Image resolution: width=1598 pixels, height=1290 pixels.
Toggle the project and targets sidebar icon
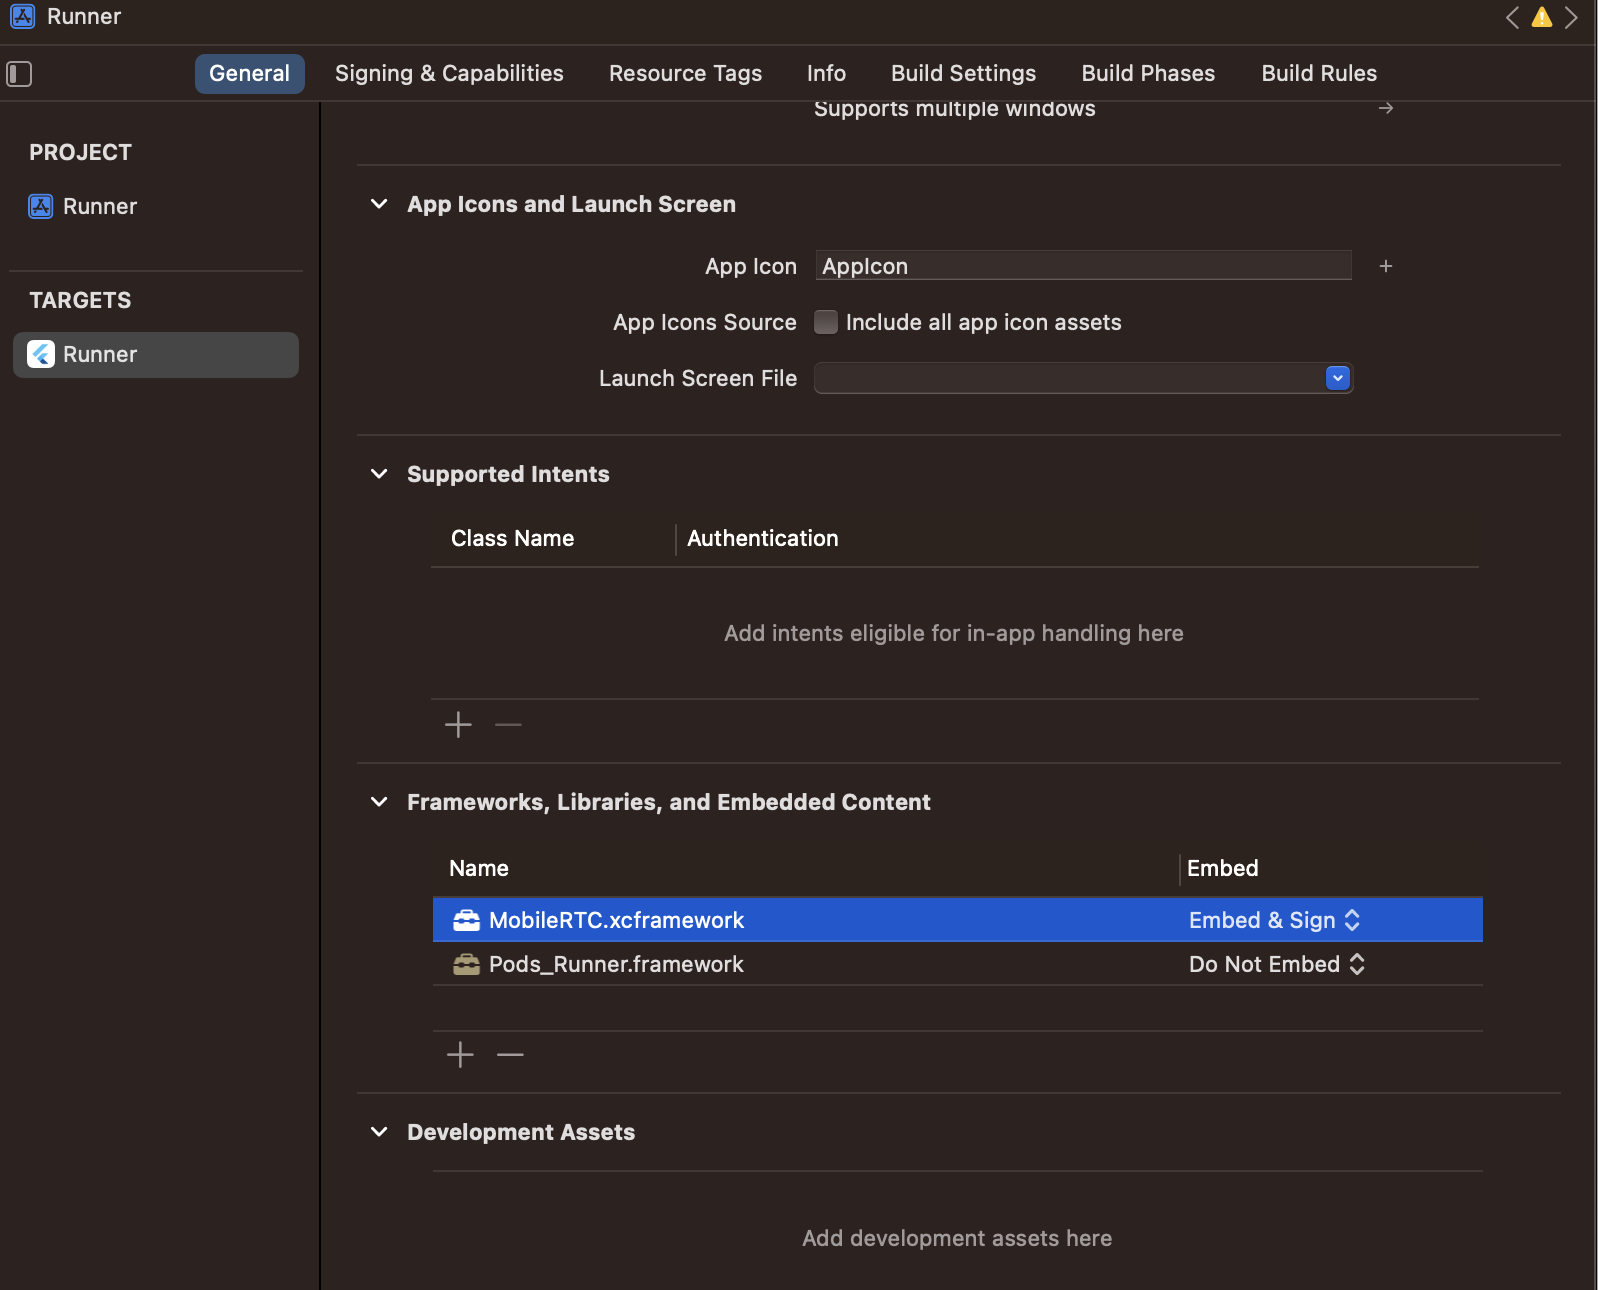point(19,74)
